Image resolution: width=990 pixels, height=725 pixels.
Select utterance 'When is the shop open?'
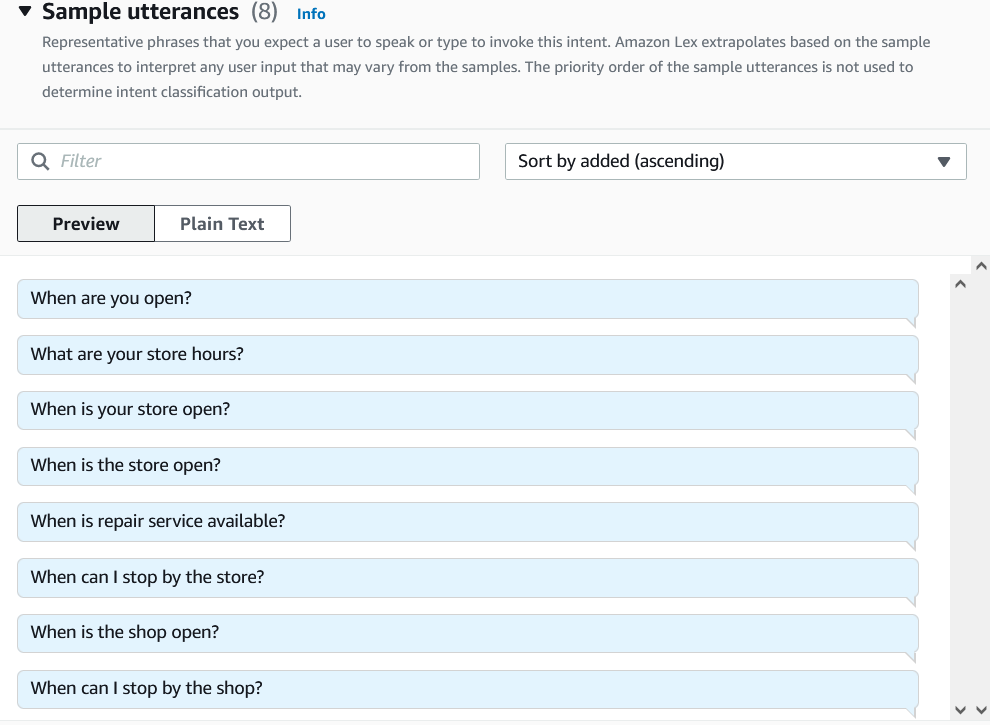tap(467, 633)
